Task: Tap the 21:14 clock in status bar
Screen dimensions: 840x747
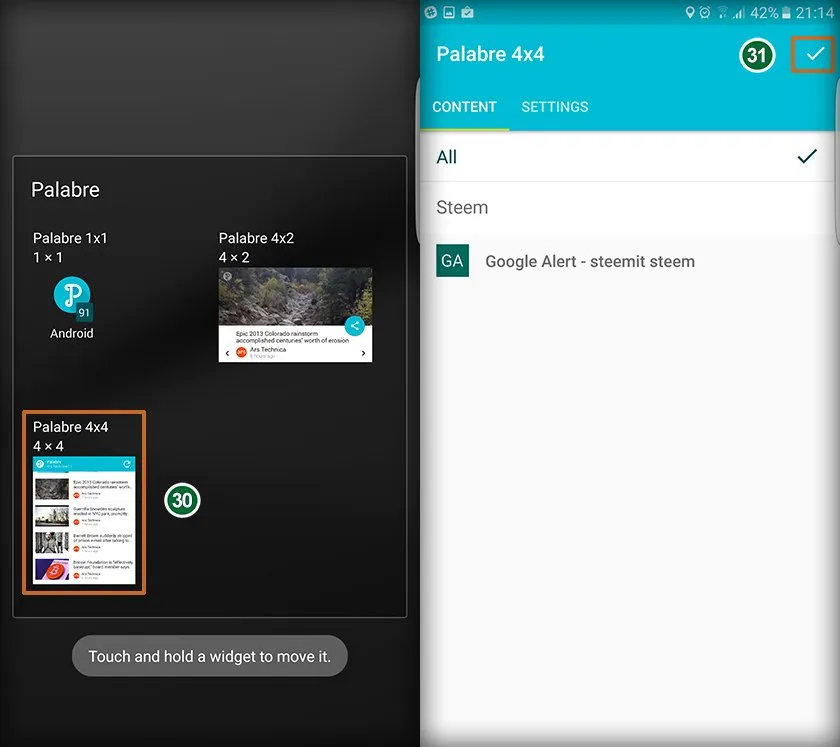Action: click(814, 12)
